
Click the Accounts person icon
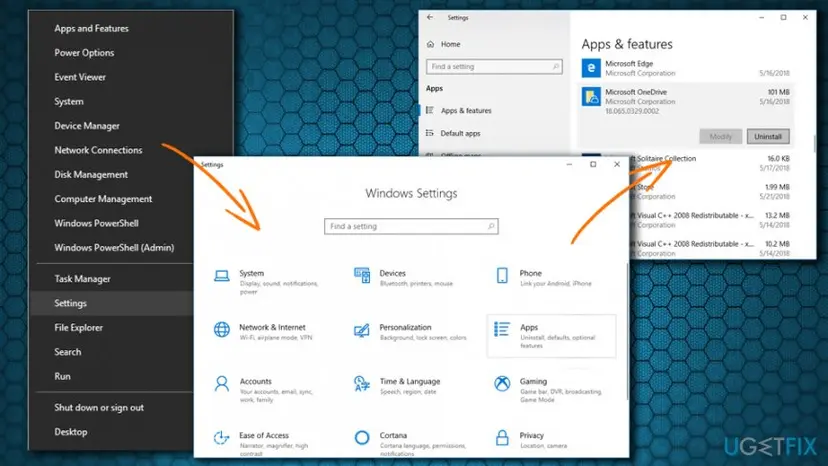pyautogui.click(x=222, y=384)
